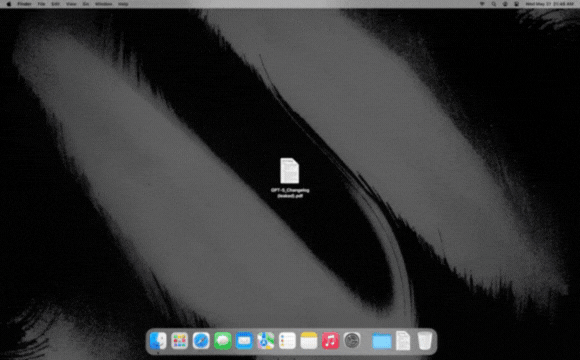The image size is (580, 360).
Task: Open Control Center in the menu bar
Action: click(x=516, y=4)
